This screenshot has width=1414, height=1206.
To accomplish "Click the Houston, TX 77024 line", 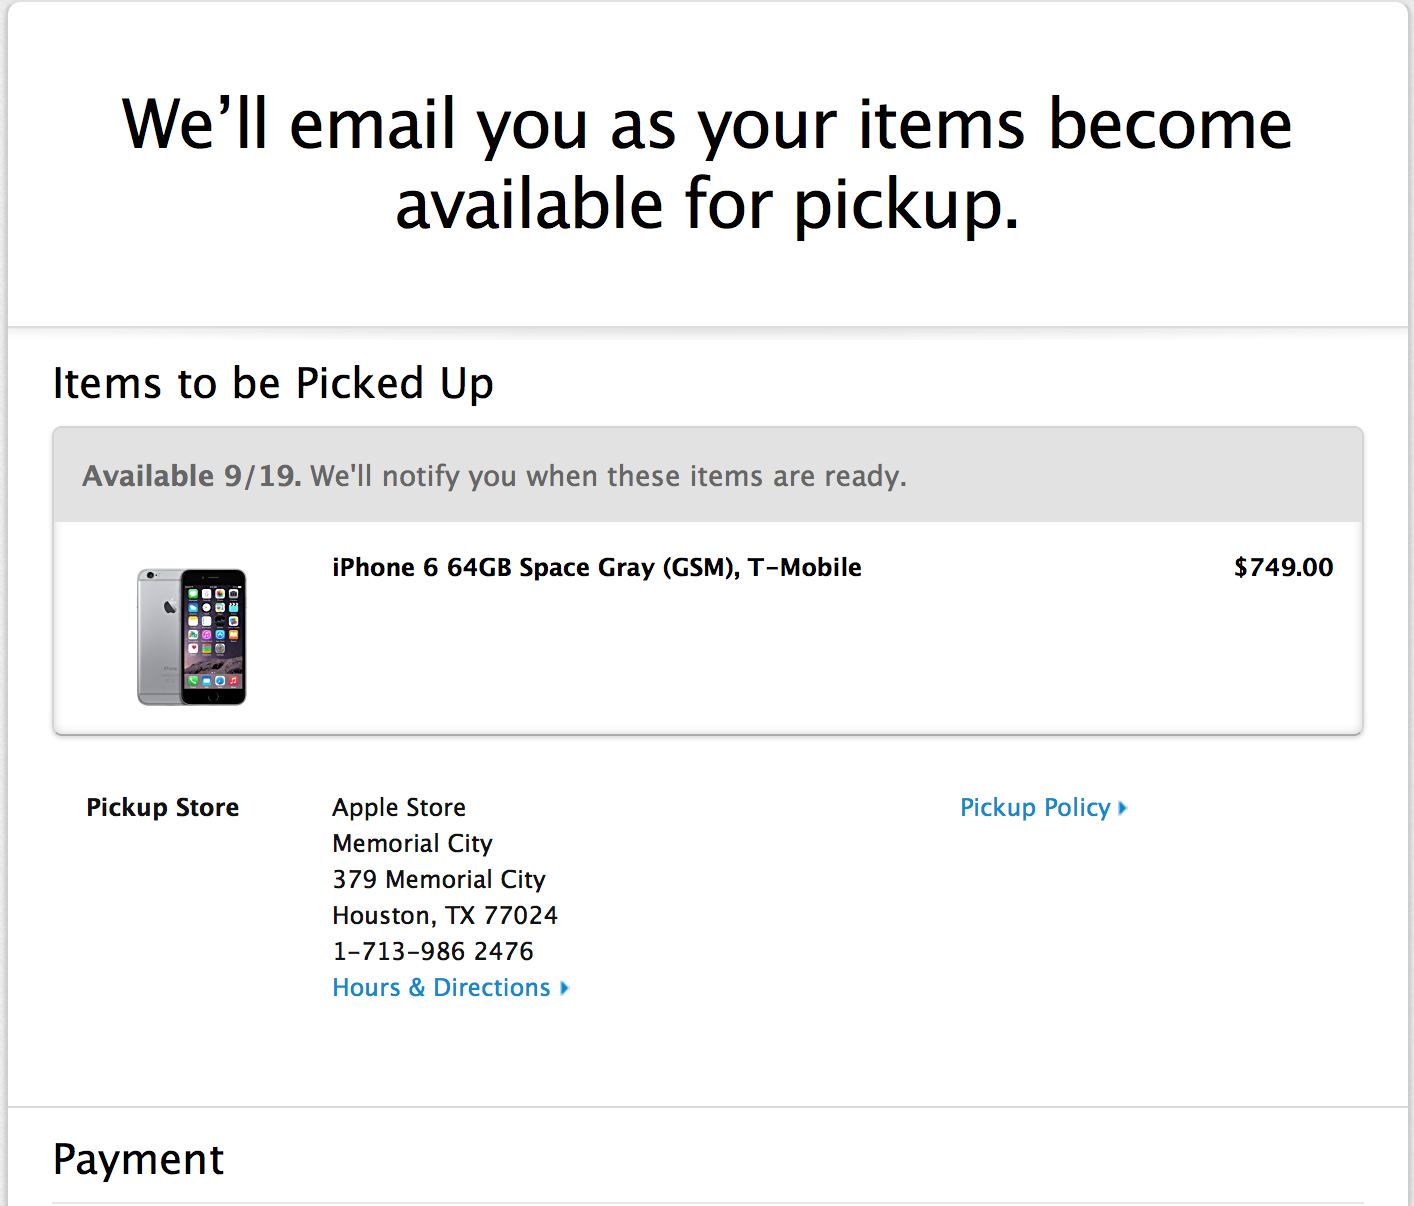I will pyautogui.click(x=445, y=916).
